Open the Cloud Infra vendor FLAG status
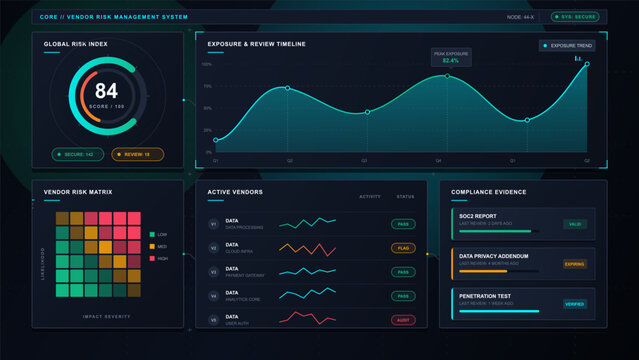The width and height of the screenshot is (639, 360). (x=403, y=248)
